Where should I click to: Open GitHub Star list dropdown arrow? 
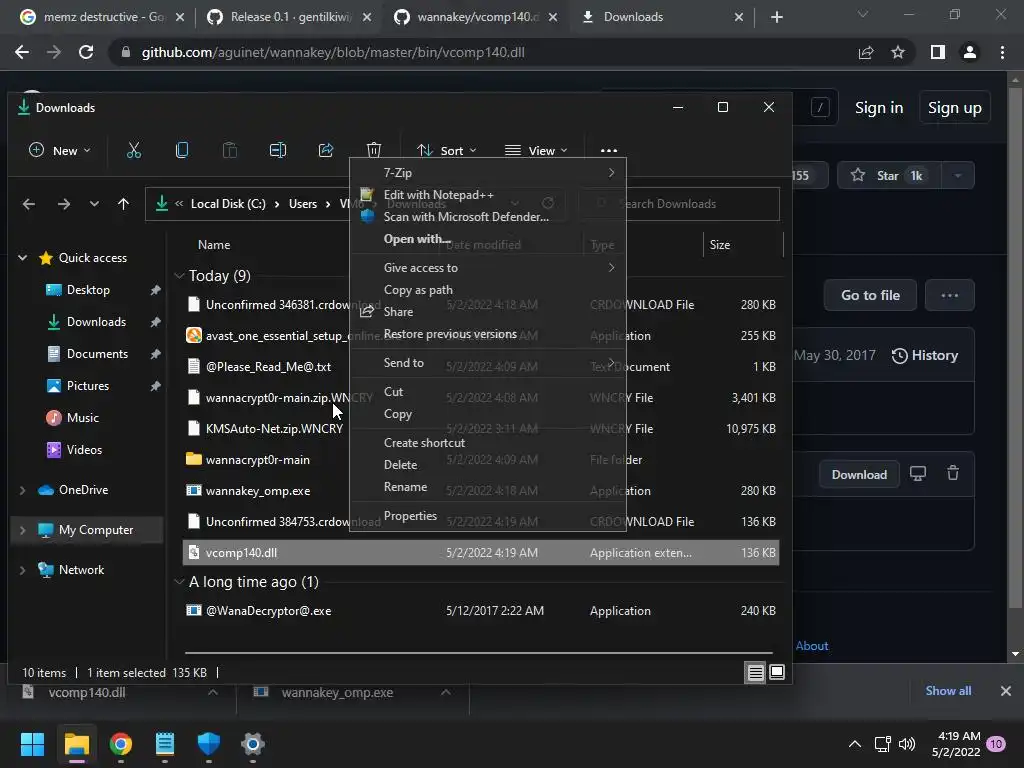point(958,176)
